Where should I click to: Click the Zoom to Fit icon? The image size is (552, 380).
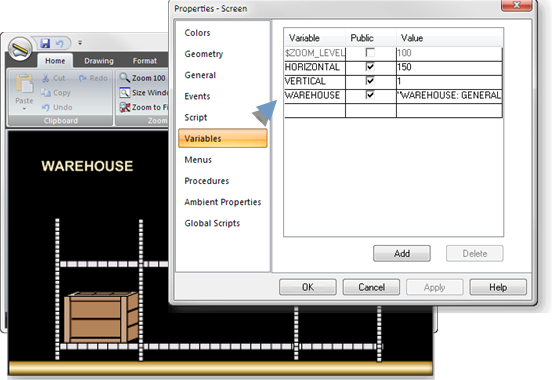pos(125,107)
